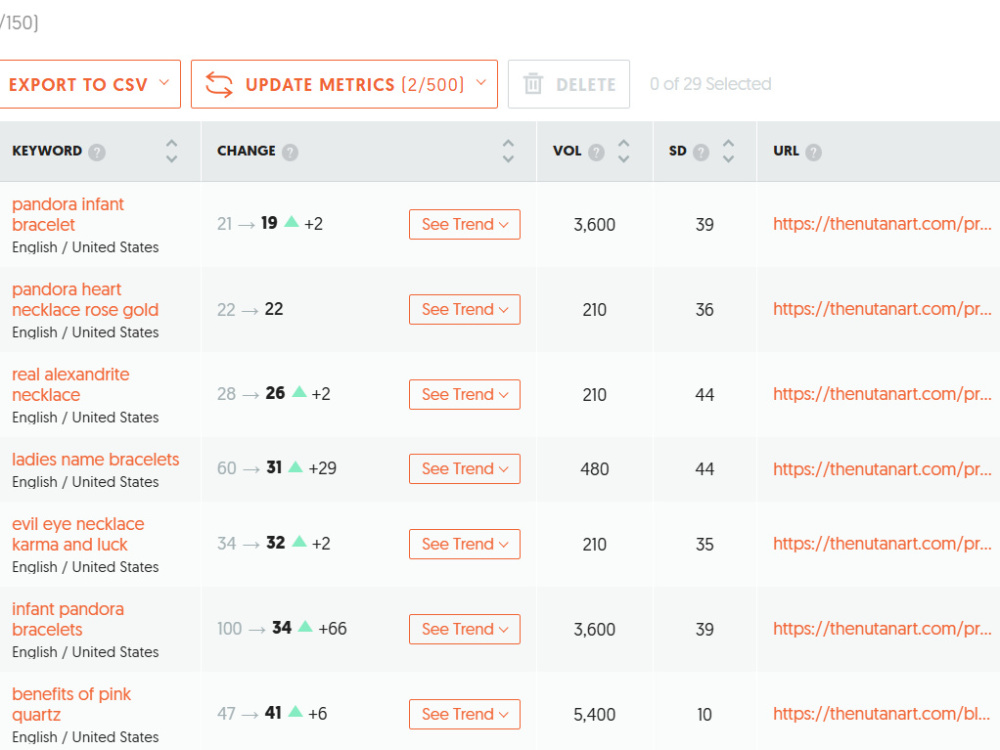Viewport: 1000px width, 750px height.
Task: Expand See Trend for ladies name bracelets
Action: pyautogui.click(x=465, y=469)
